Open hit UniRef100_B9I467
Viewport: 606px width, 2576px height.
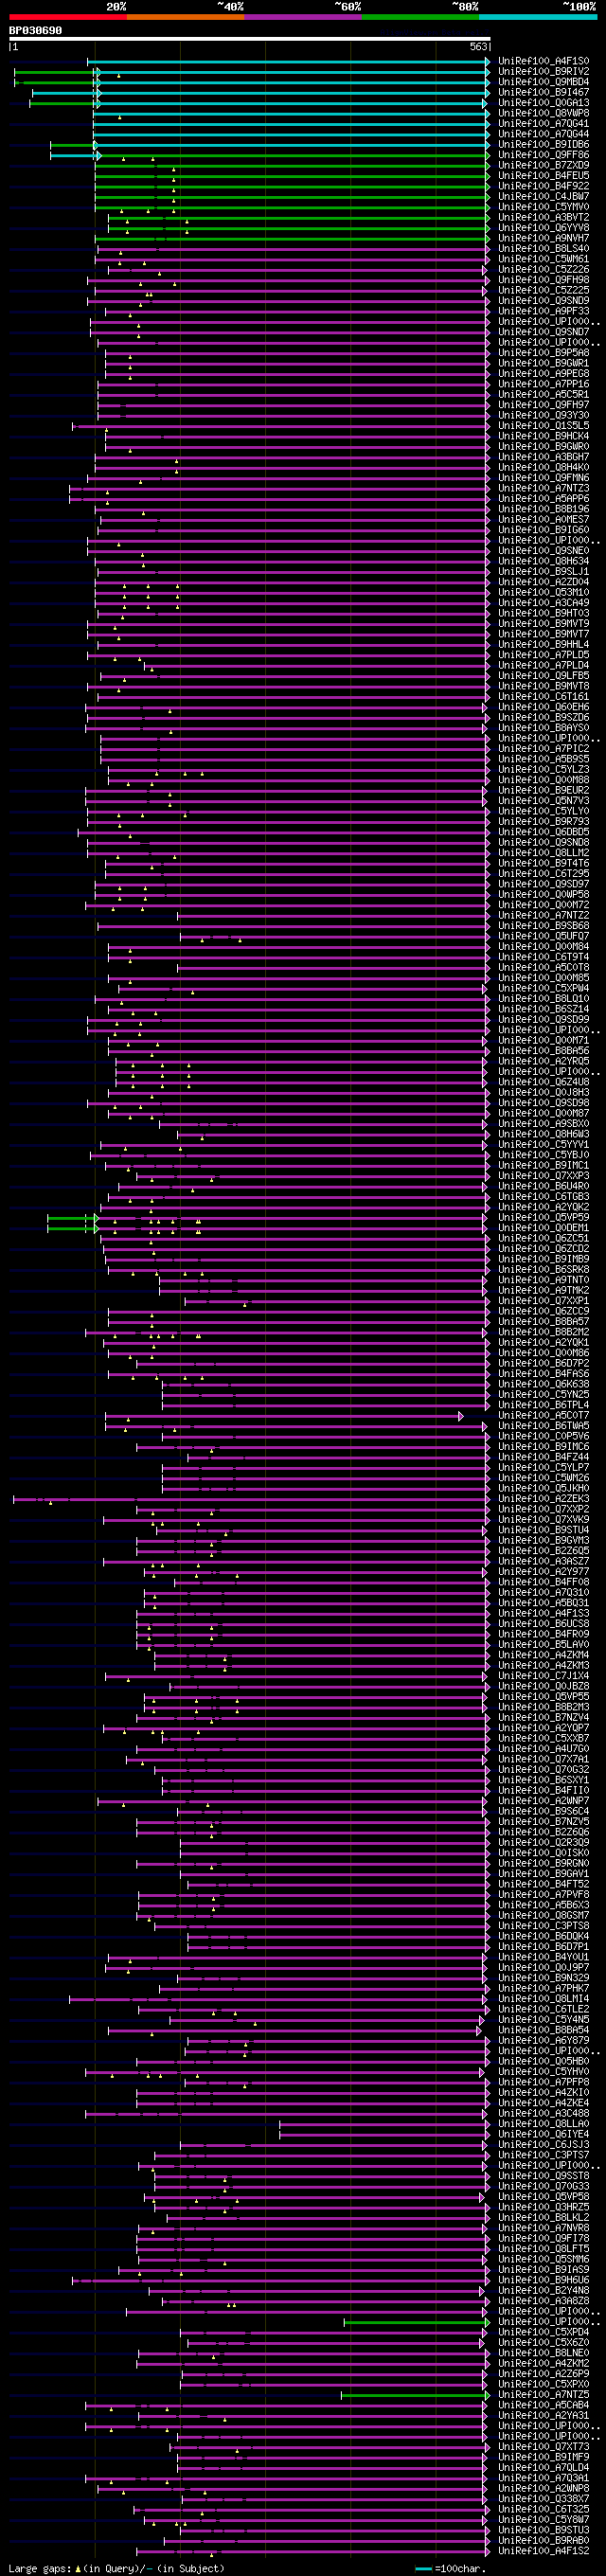point(544,92)
